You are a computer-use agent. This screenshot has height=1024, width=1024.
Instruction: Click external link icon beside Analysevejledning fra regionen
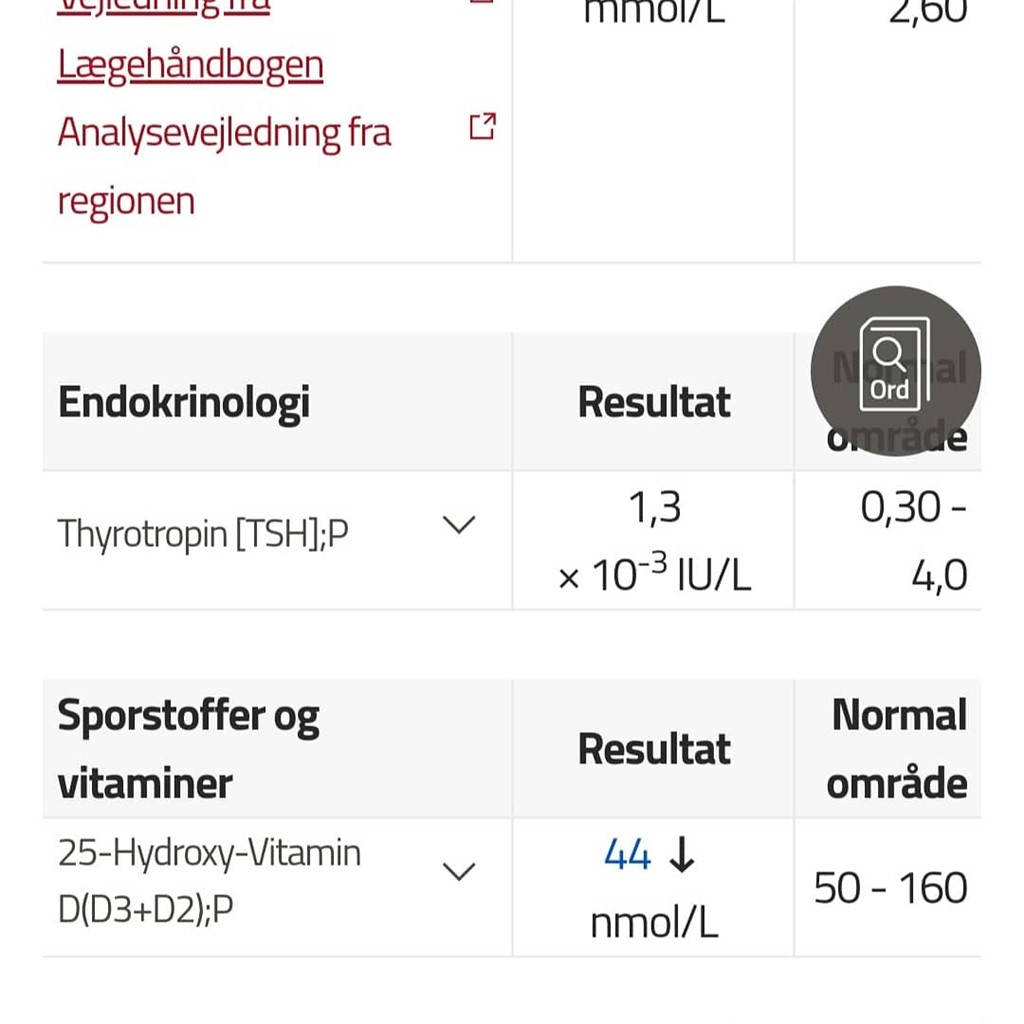pos(482,127)
